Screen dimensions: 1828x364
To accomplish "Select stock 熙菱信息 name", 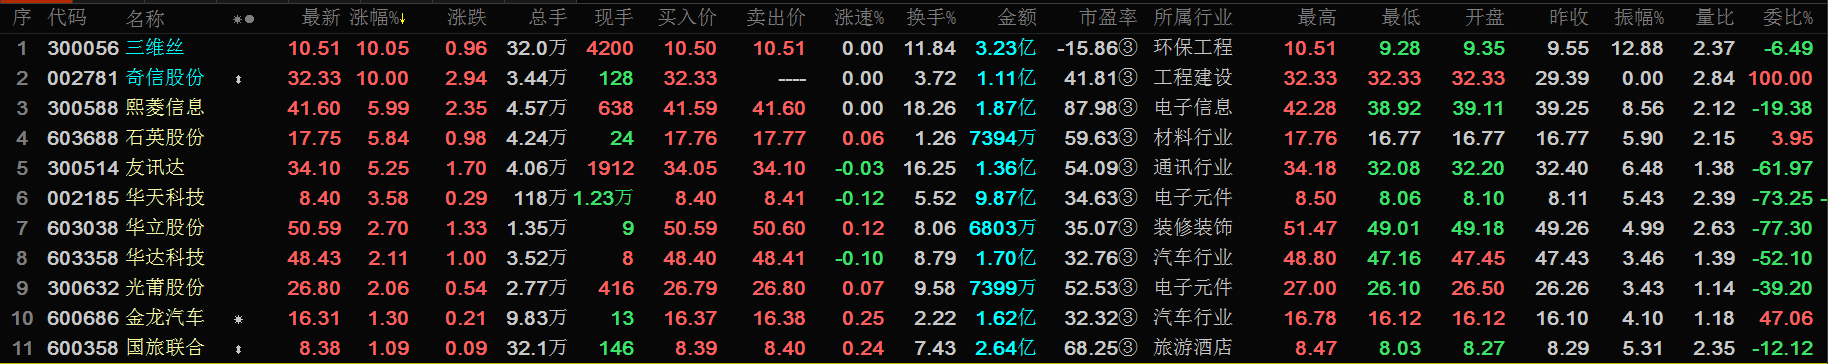I will click(165, 107).
